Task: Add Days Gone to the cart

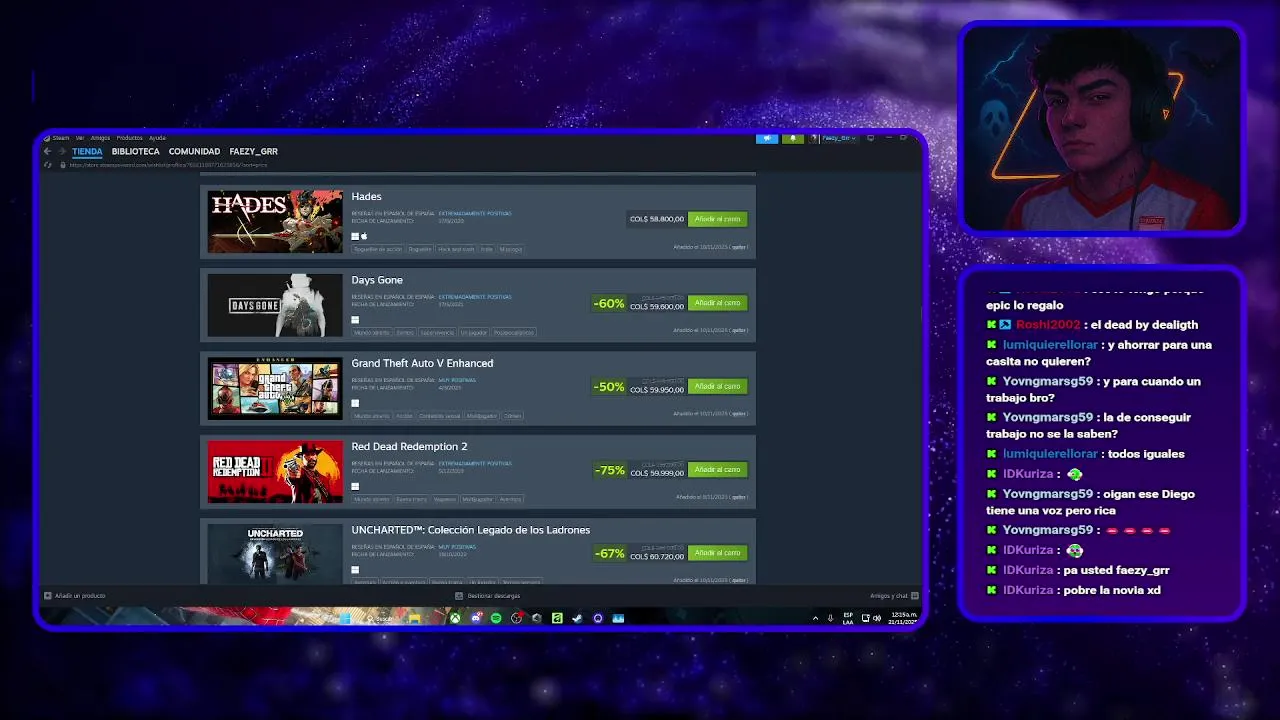Action: [717, 302]
